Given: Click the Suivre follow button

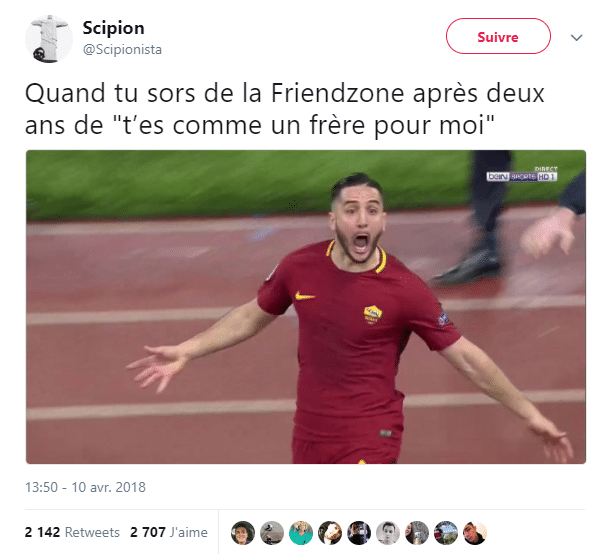Looking at the screenshot, I should coord(498,36).
